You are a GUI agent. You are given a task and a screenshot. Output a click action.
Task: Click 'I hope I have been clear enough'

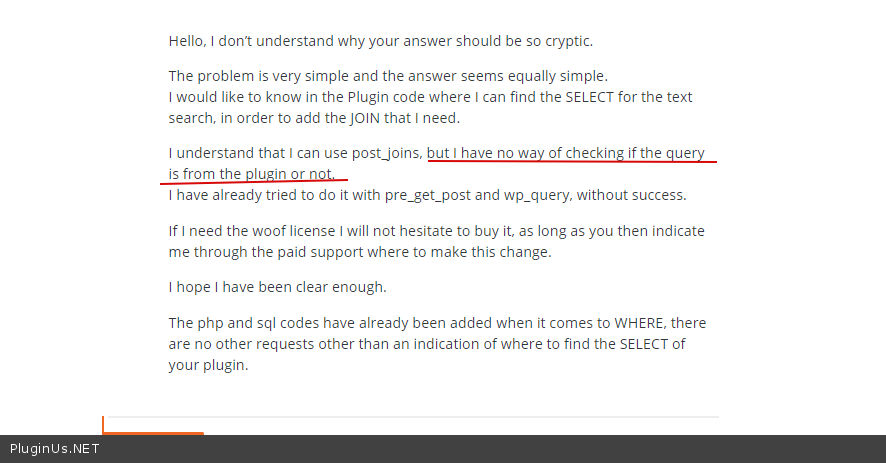tap(277, 288)
